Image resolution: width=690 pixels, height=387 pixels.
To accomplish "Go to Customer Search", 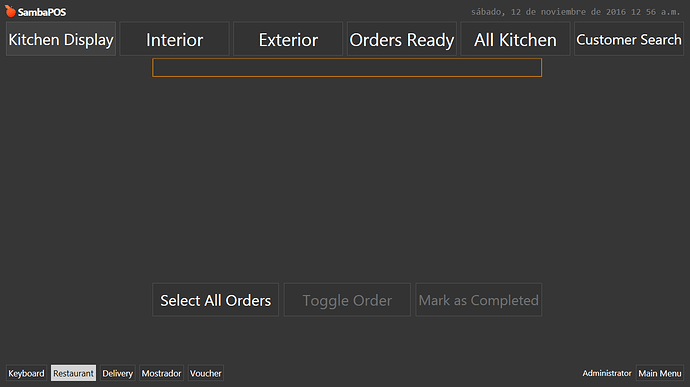I will point(628,39).
